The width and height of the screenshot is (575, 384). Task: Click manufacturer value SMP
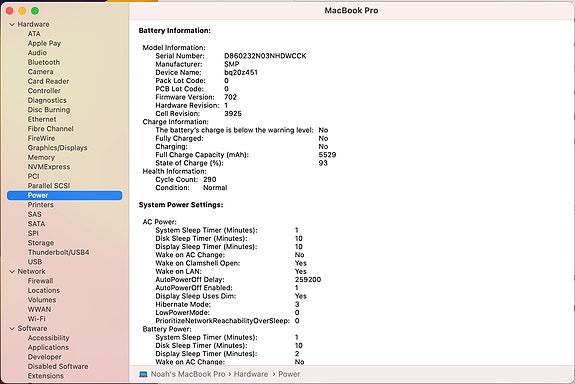pyautogui.click(x=232, y=64)
